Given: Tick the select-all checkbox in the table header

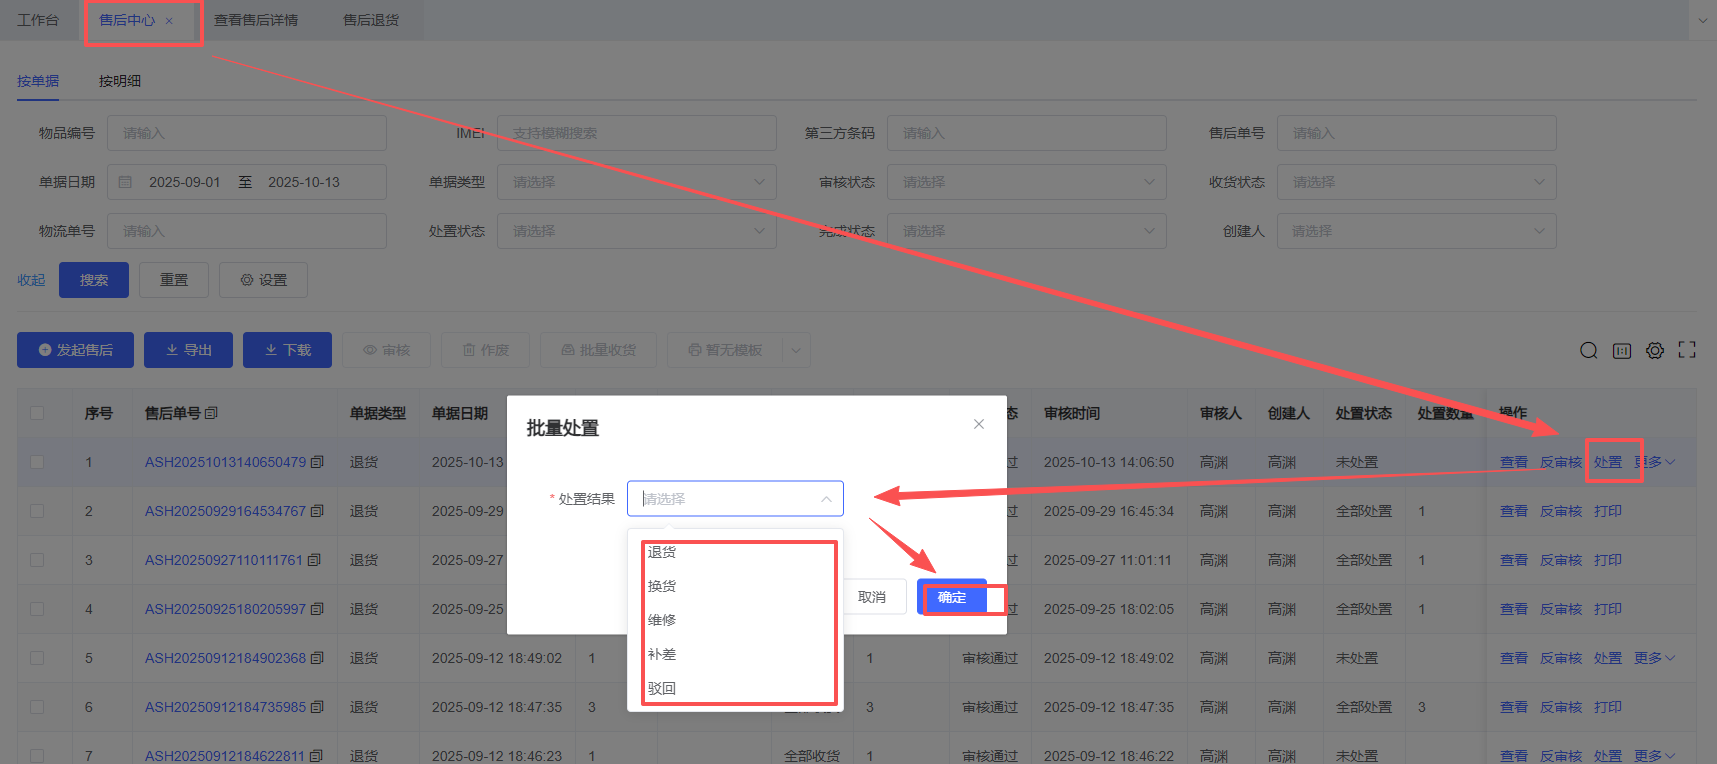Looking at the screenshot, I should click(37, 413).
